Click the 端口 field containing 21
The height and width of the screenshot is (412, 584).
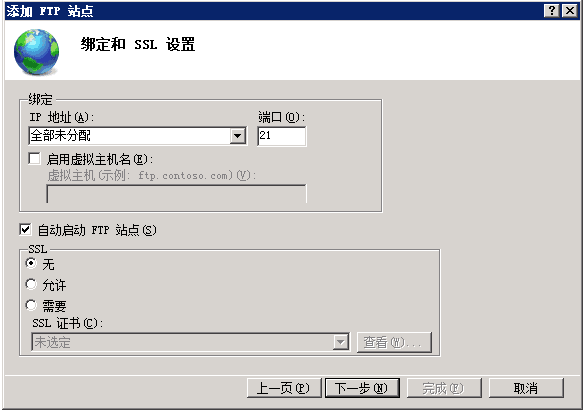pos(282,136)
